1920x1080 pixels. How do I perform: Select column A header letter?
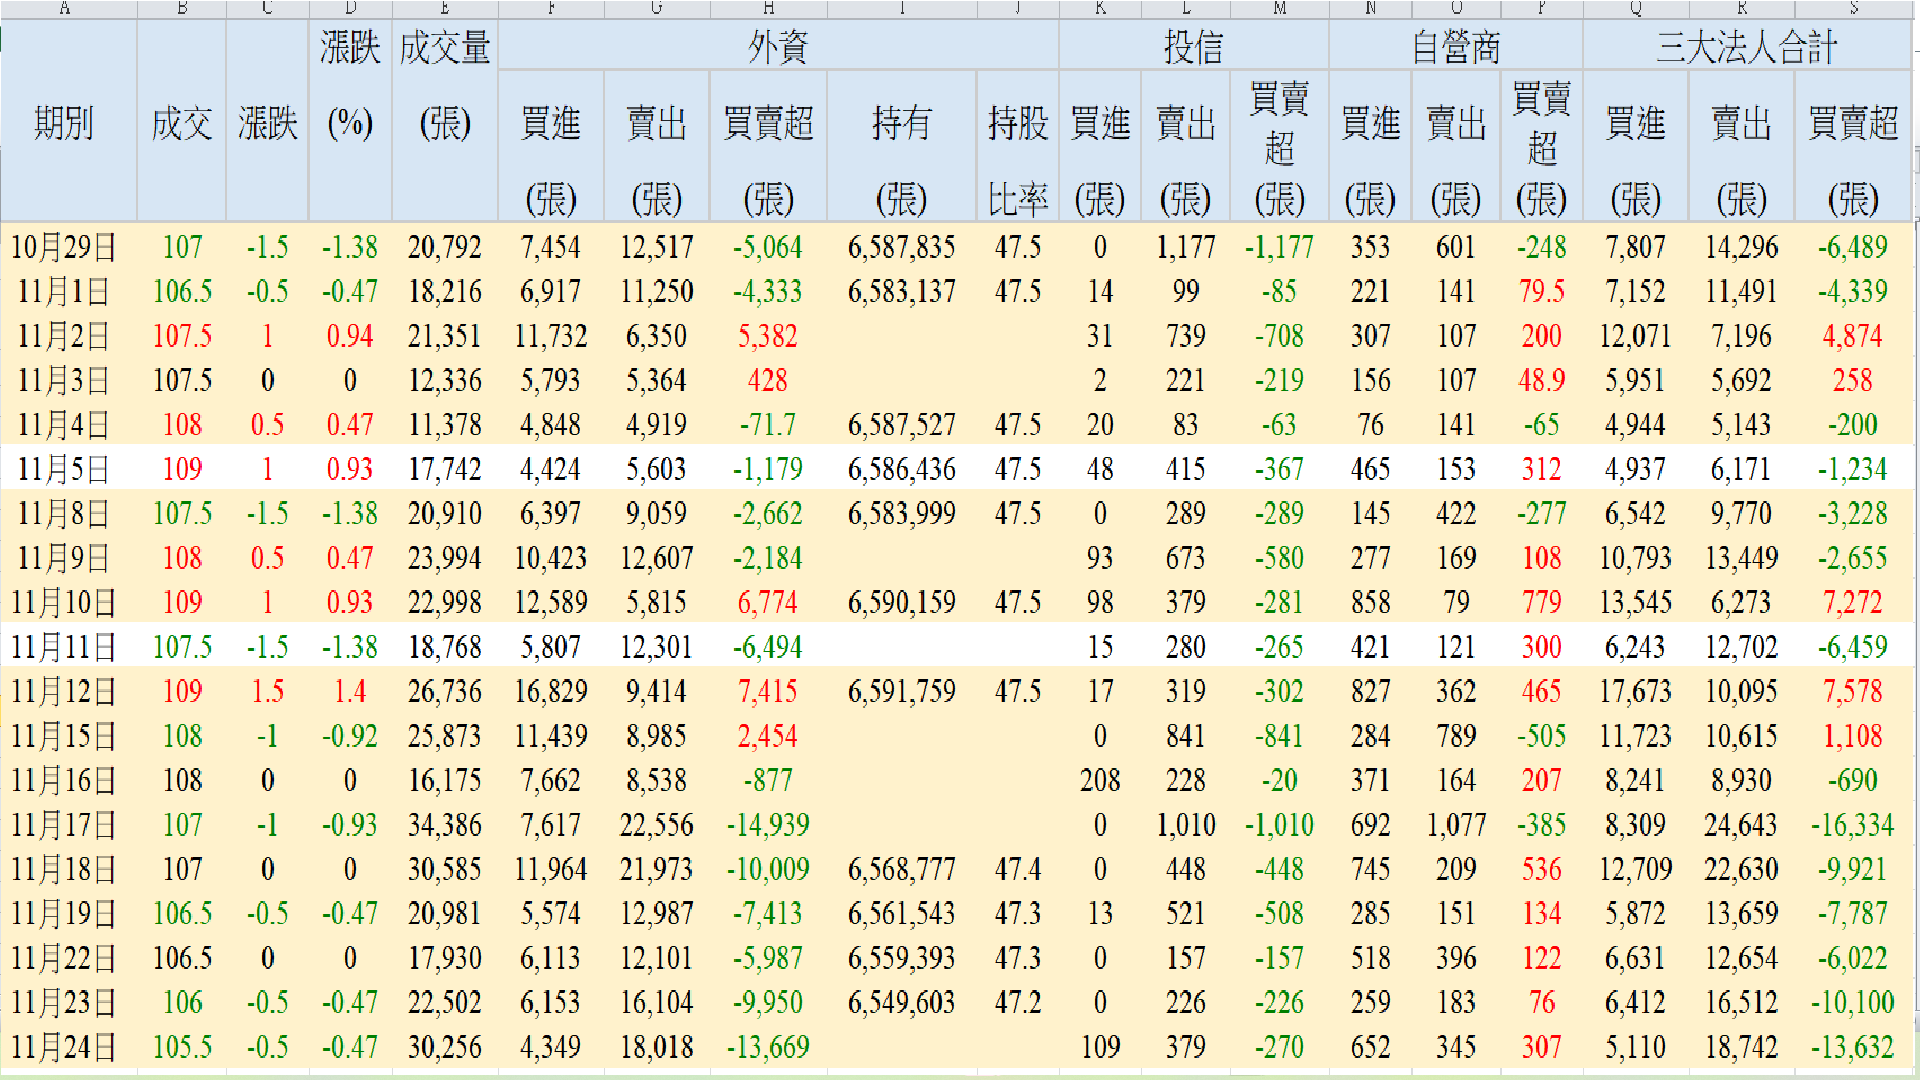65,8
